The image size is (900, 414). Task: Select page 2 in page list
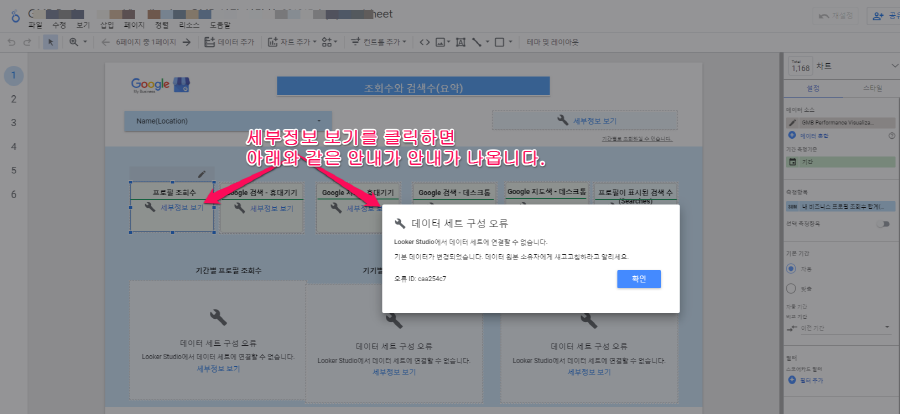click(x=14, y=99)
